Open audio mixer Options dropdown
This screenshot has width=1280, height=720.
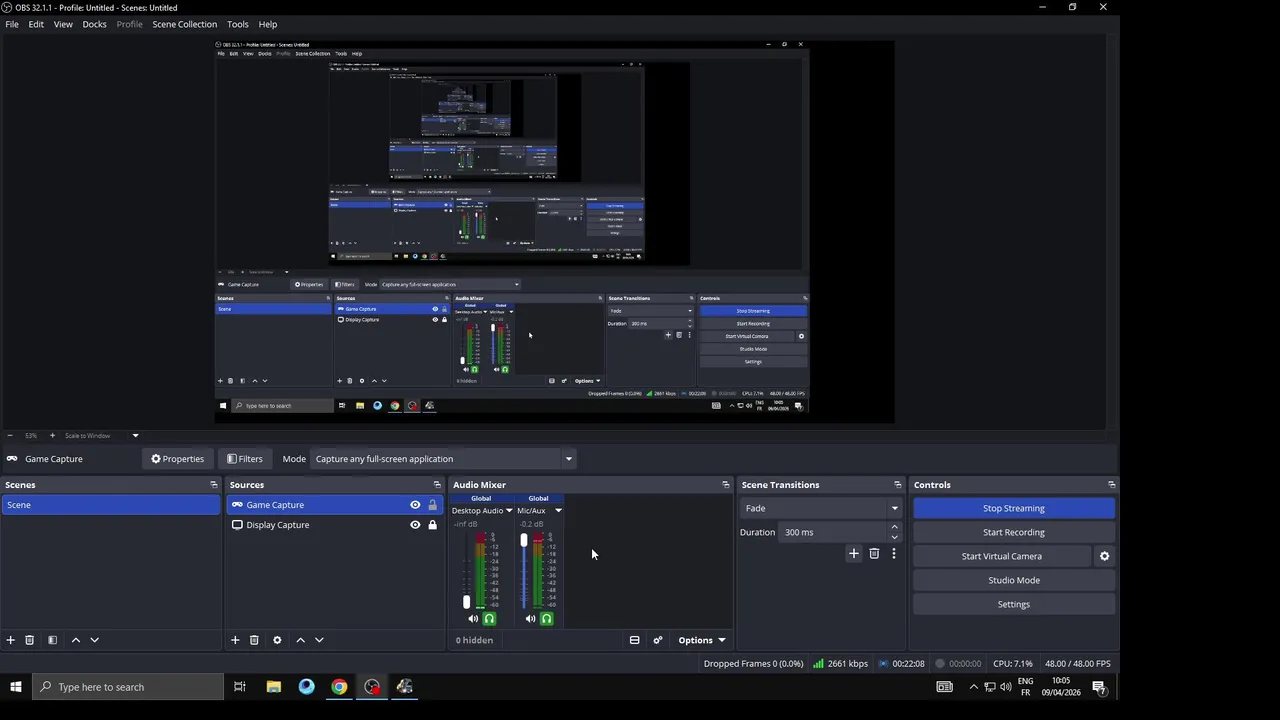701,640
